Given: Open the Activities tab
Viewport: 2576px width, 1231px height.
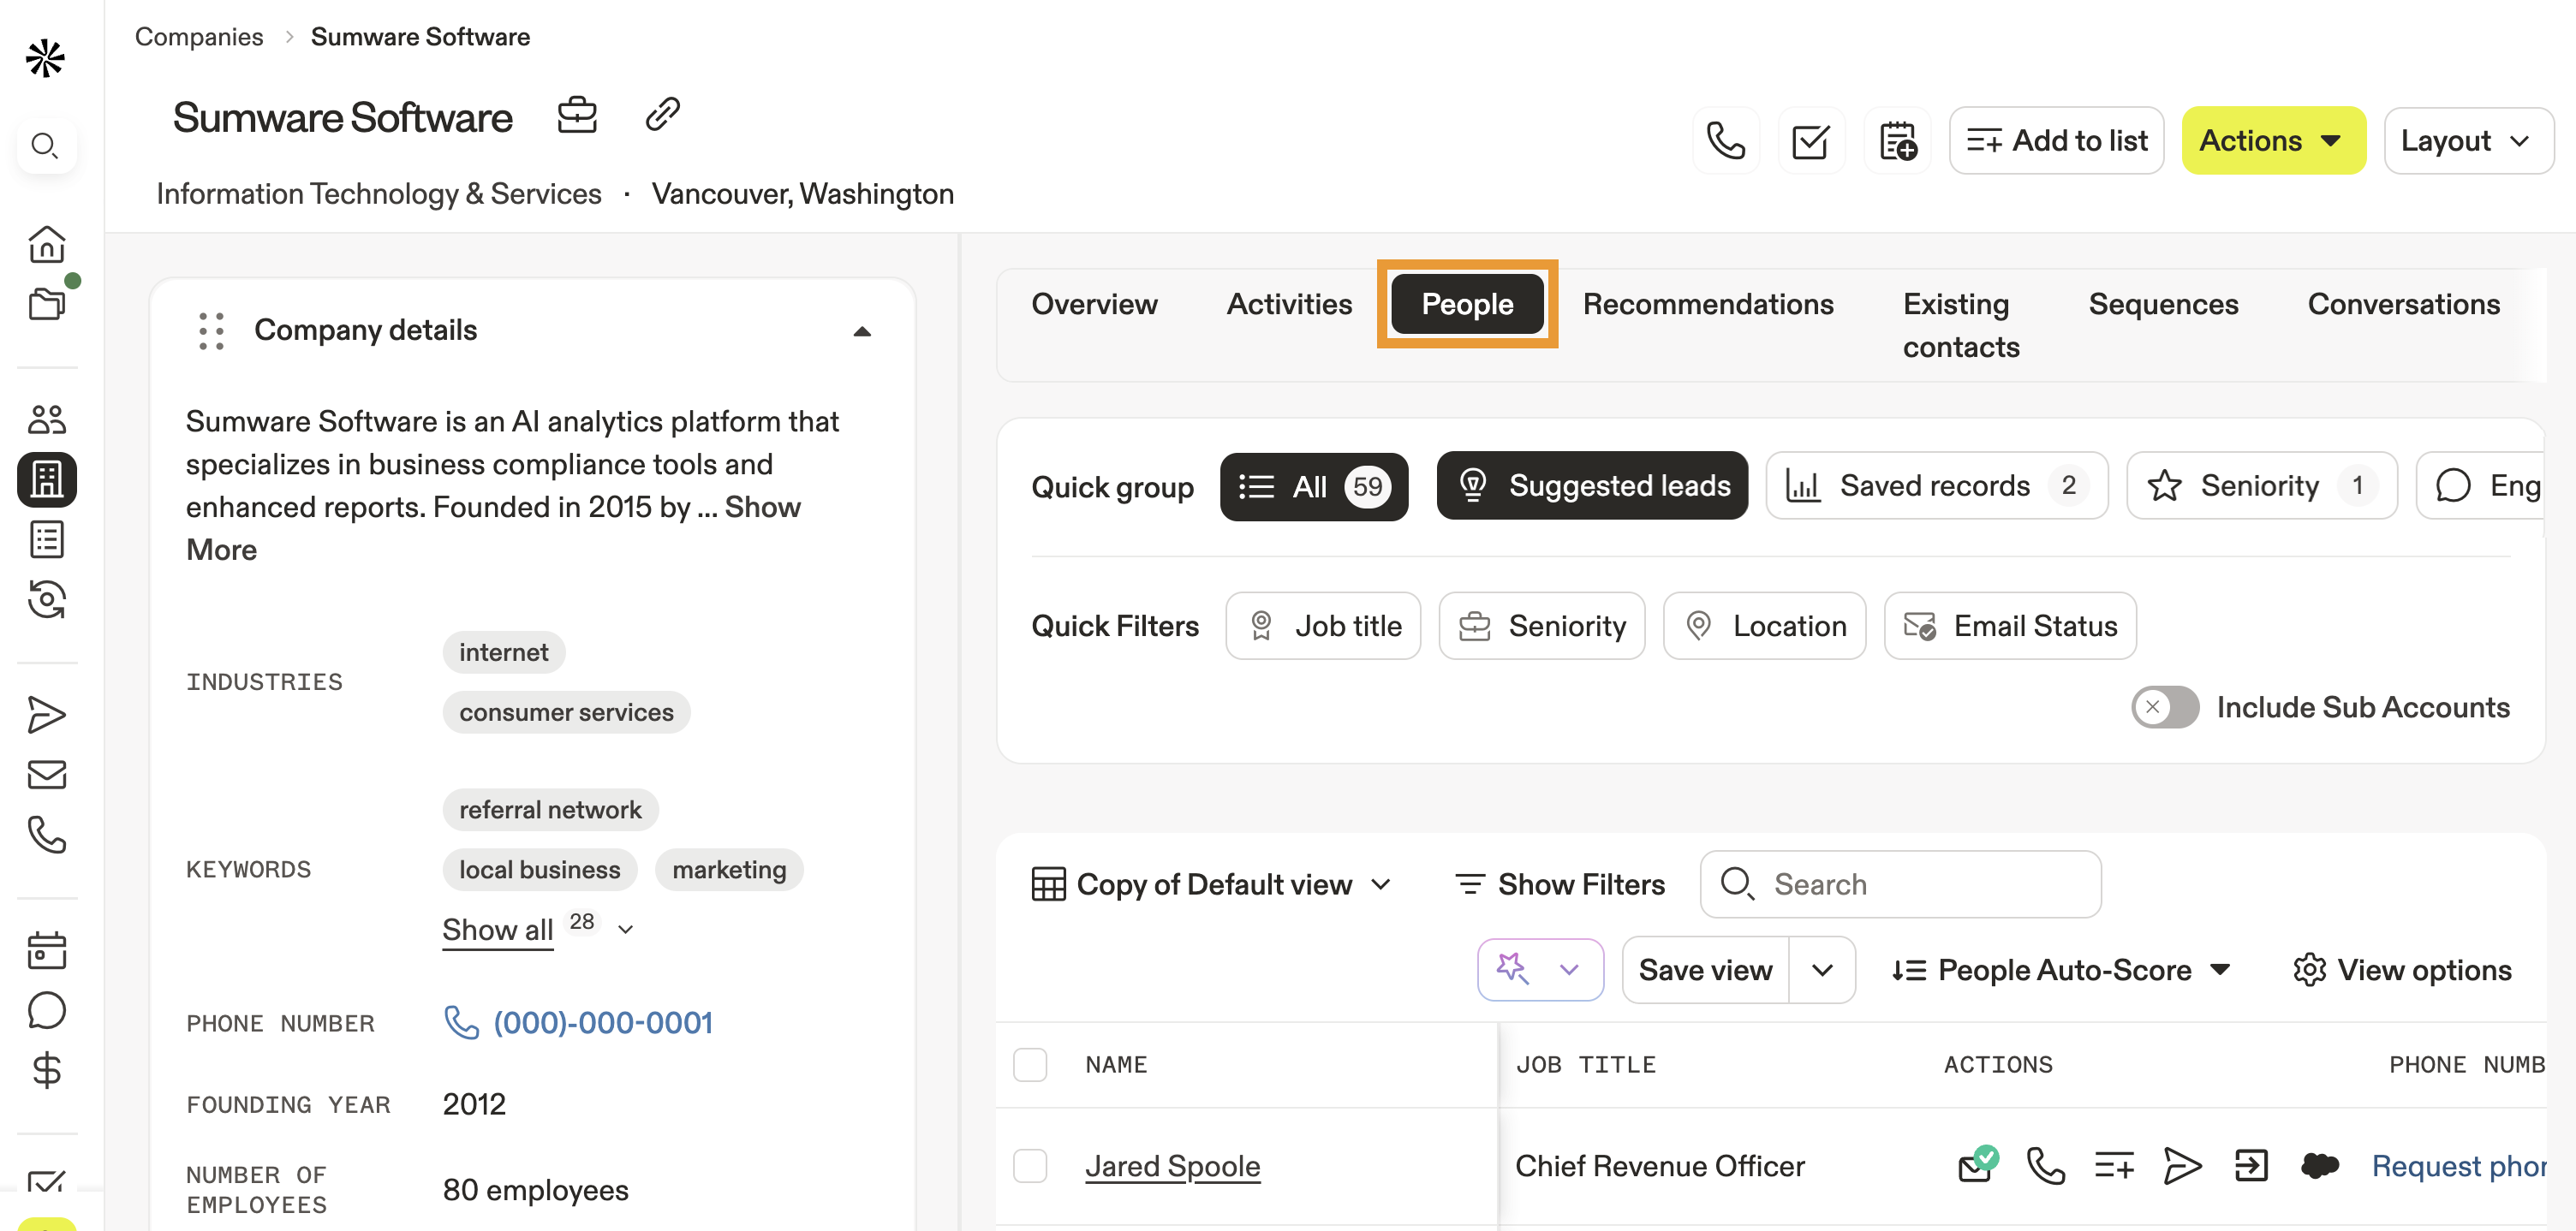Looking at the screenshot, I should 1288,304.
